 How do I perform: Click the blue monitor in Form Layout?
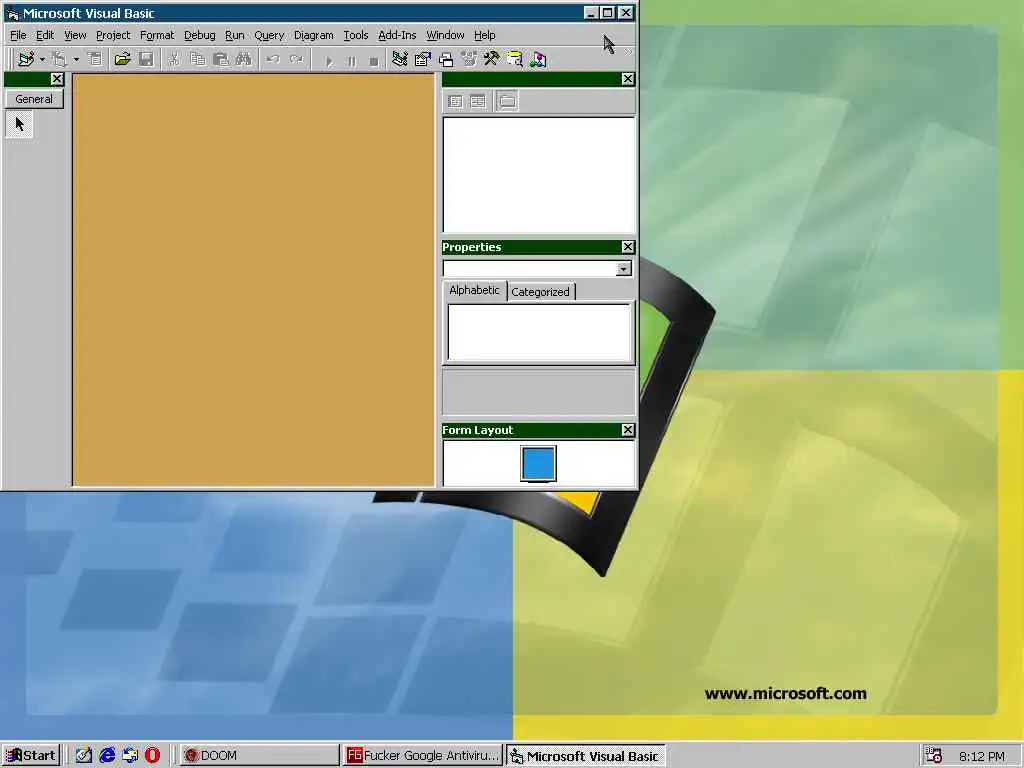539,464
